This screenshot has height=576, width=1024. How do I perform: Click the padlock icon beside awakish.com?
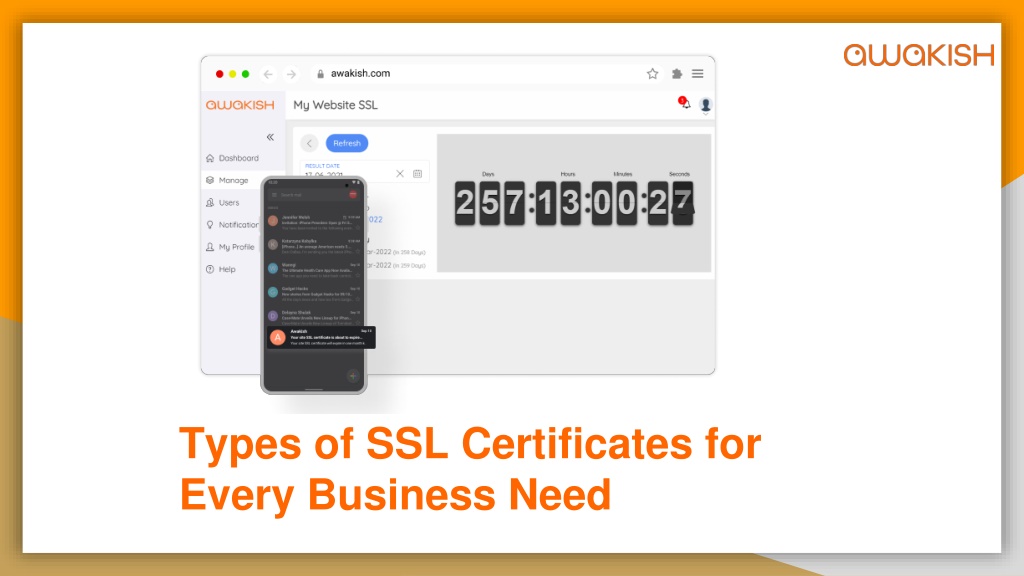click(320, 74)
